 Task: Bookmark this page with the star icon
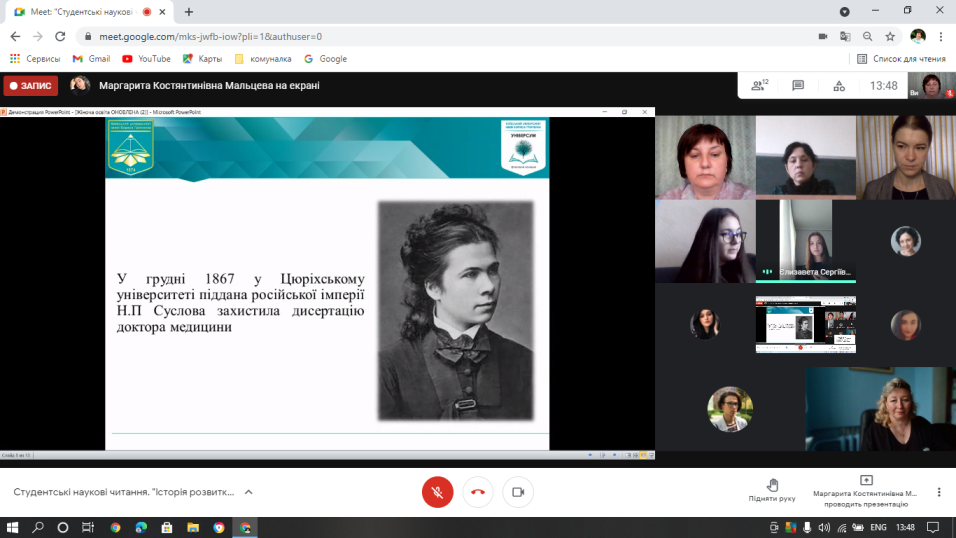890,36
